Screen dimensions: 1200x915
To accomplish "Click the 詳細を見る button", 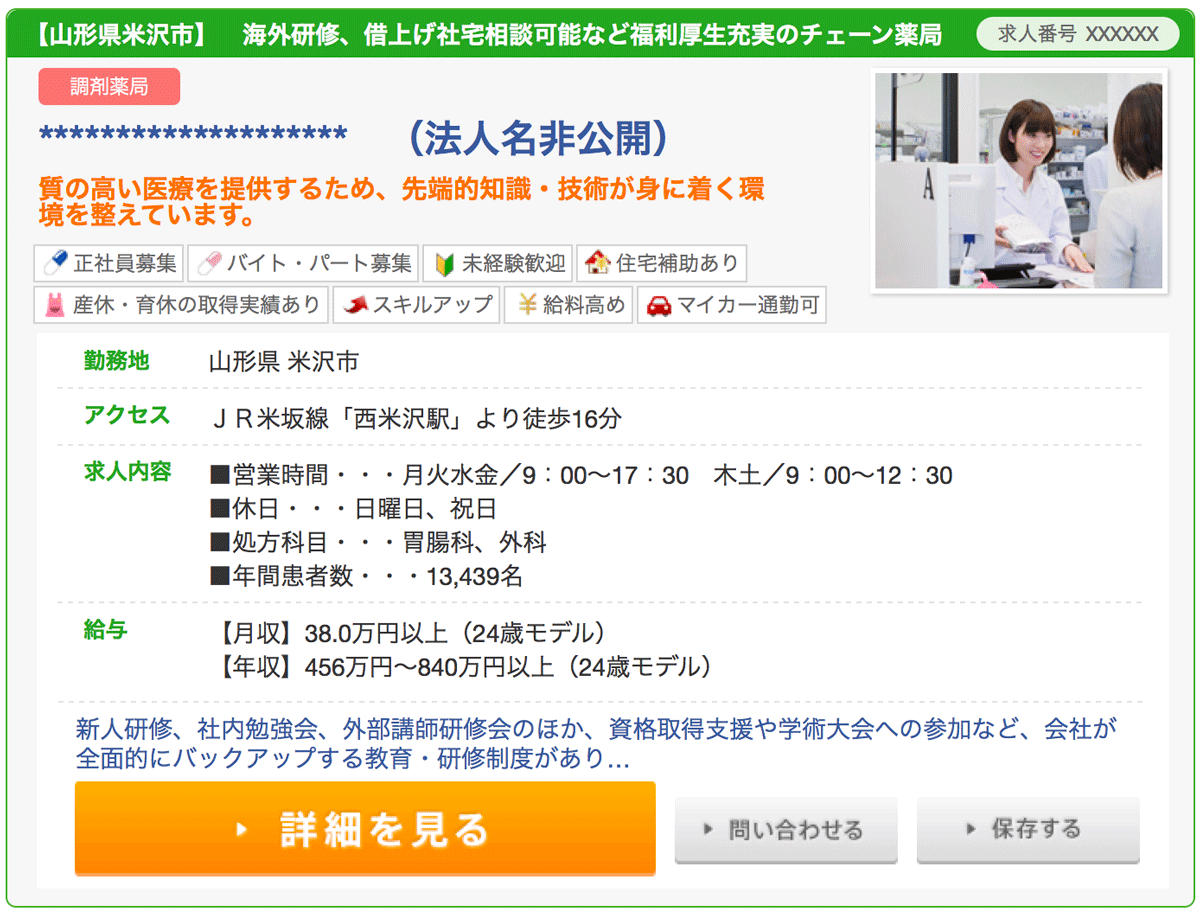I will coord(365,830).
